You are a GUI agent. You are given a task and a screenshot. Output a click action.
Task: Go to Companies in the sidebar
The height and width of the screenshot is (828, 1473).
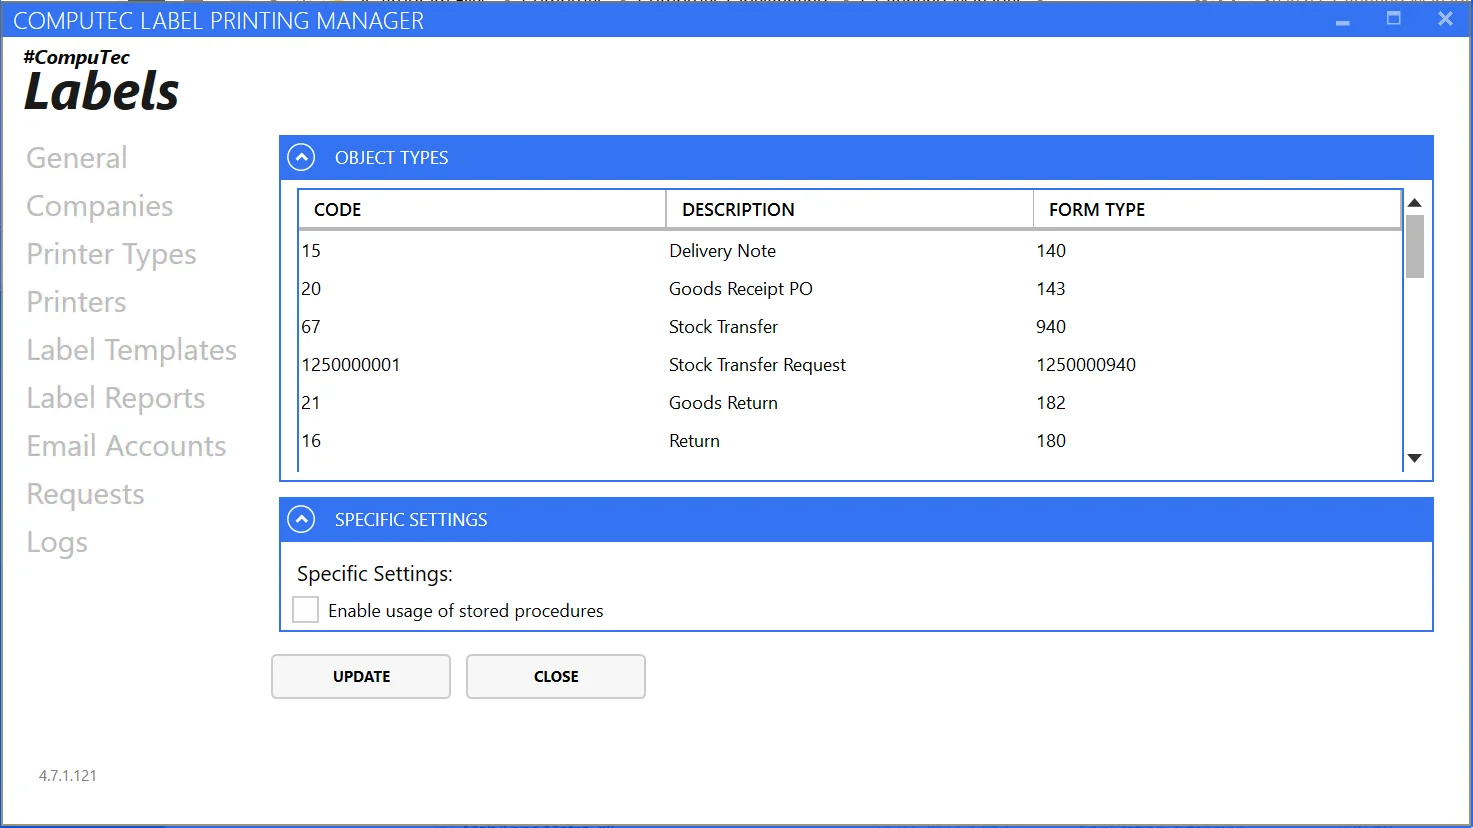pyautogui.click(x=100, y=206)
